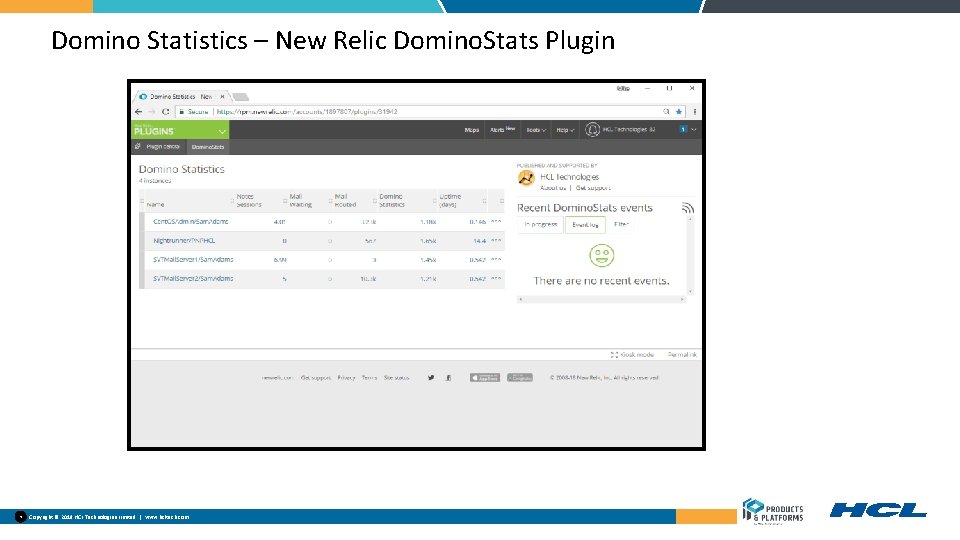Close the Domino Statistics browser tab

[222, 97]
